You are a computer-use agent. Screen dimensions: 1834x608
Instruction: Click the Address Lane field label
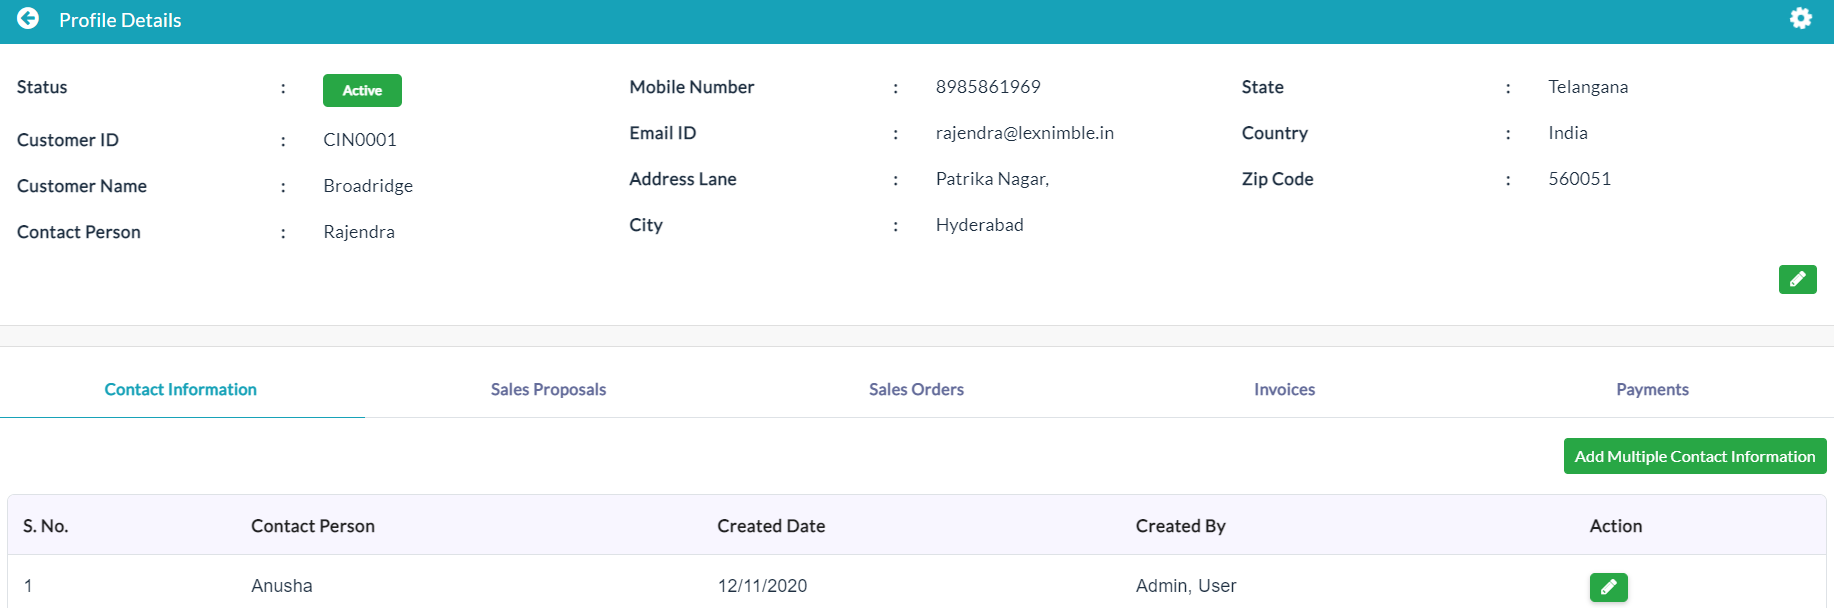tap(683, 179)
